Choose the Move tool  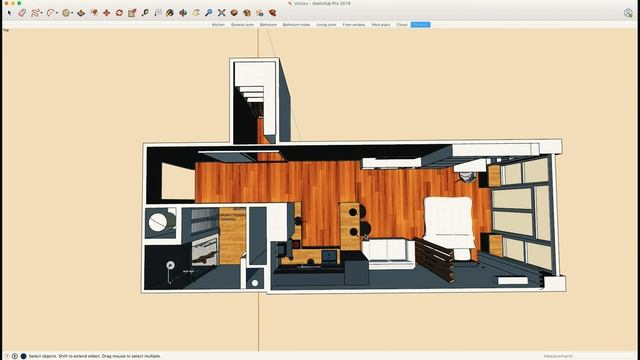(107, 13)
